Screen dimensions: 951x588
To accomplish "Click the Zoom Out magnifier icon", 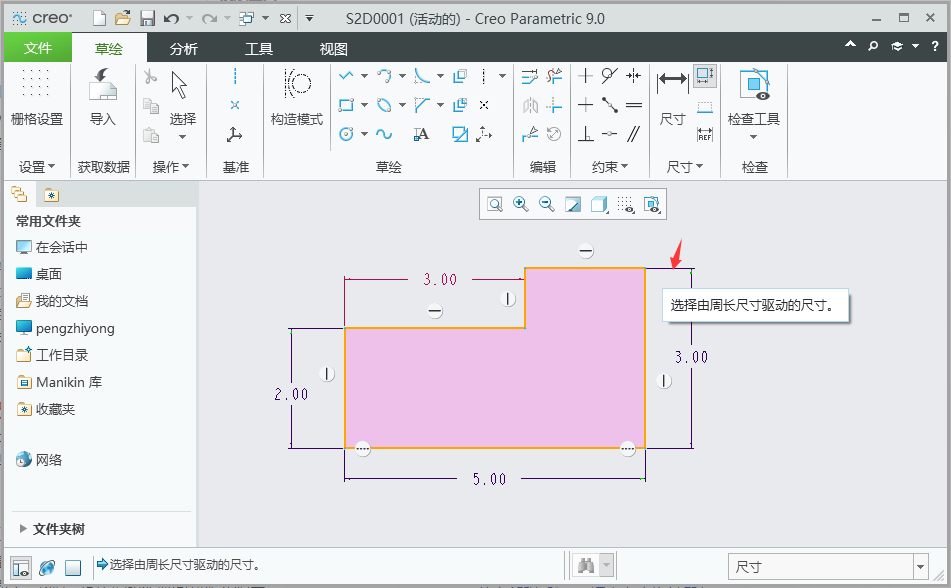I will coord(546,205).
